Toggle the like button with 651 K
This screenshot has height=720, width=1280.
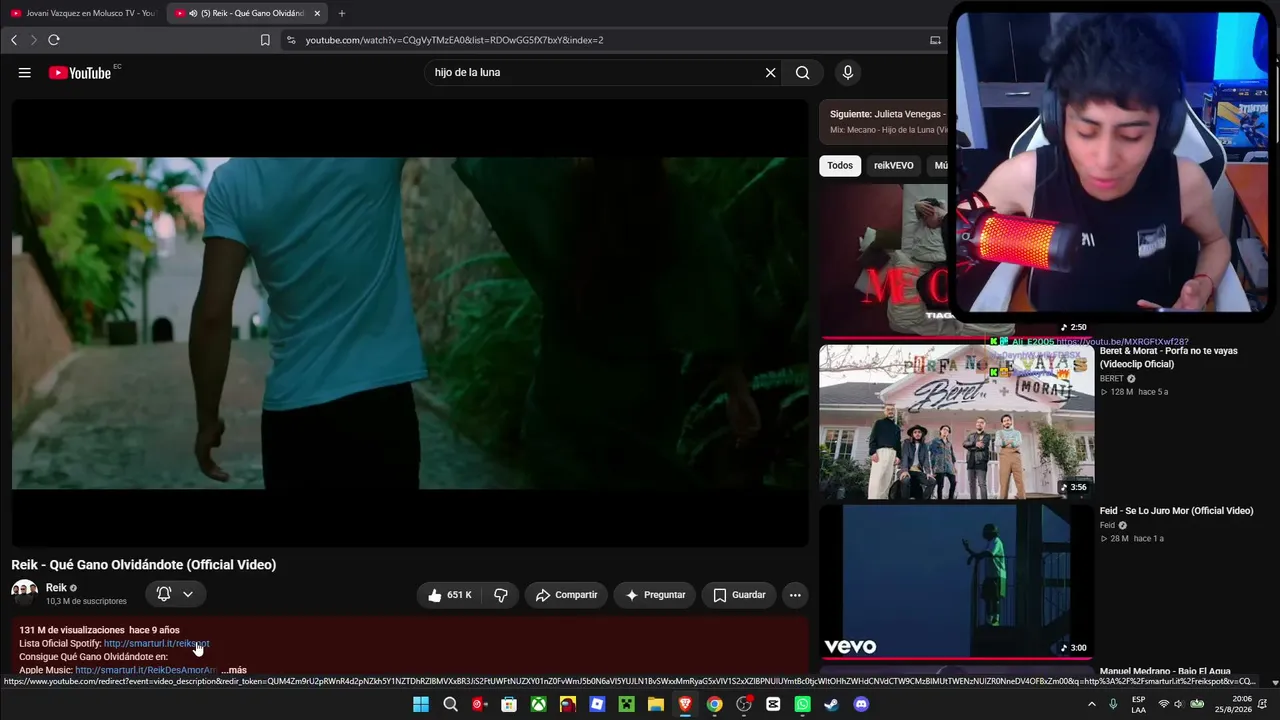pos(449,595)
